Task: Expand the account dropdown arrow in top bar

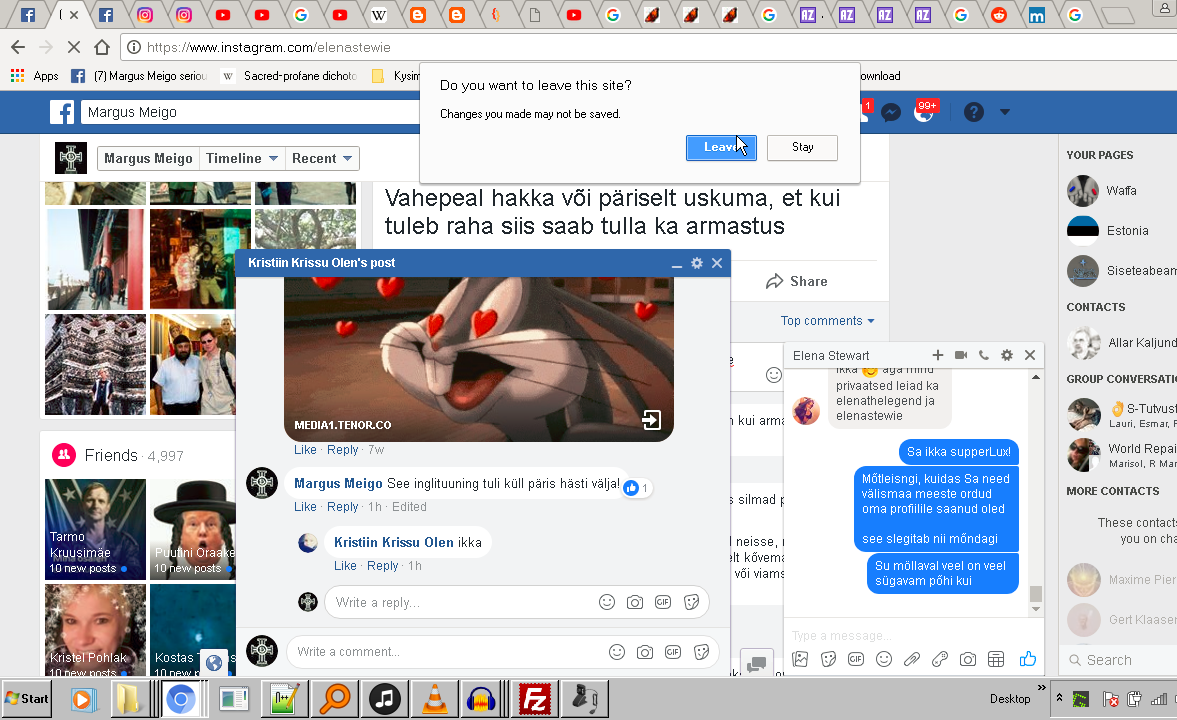Action: click(1005, 113)
